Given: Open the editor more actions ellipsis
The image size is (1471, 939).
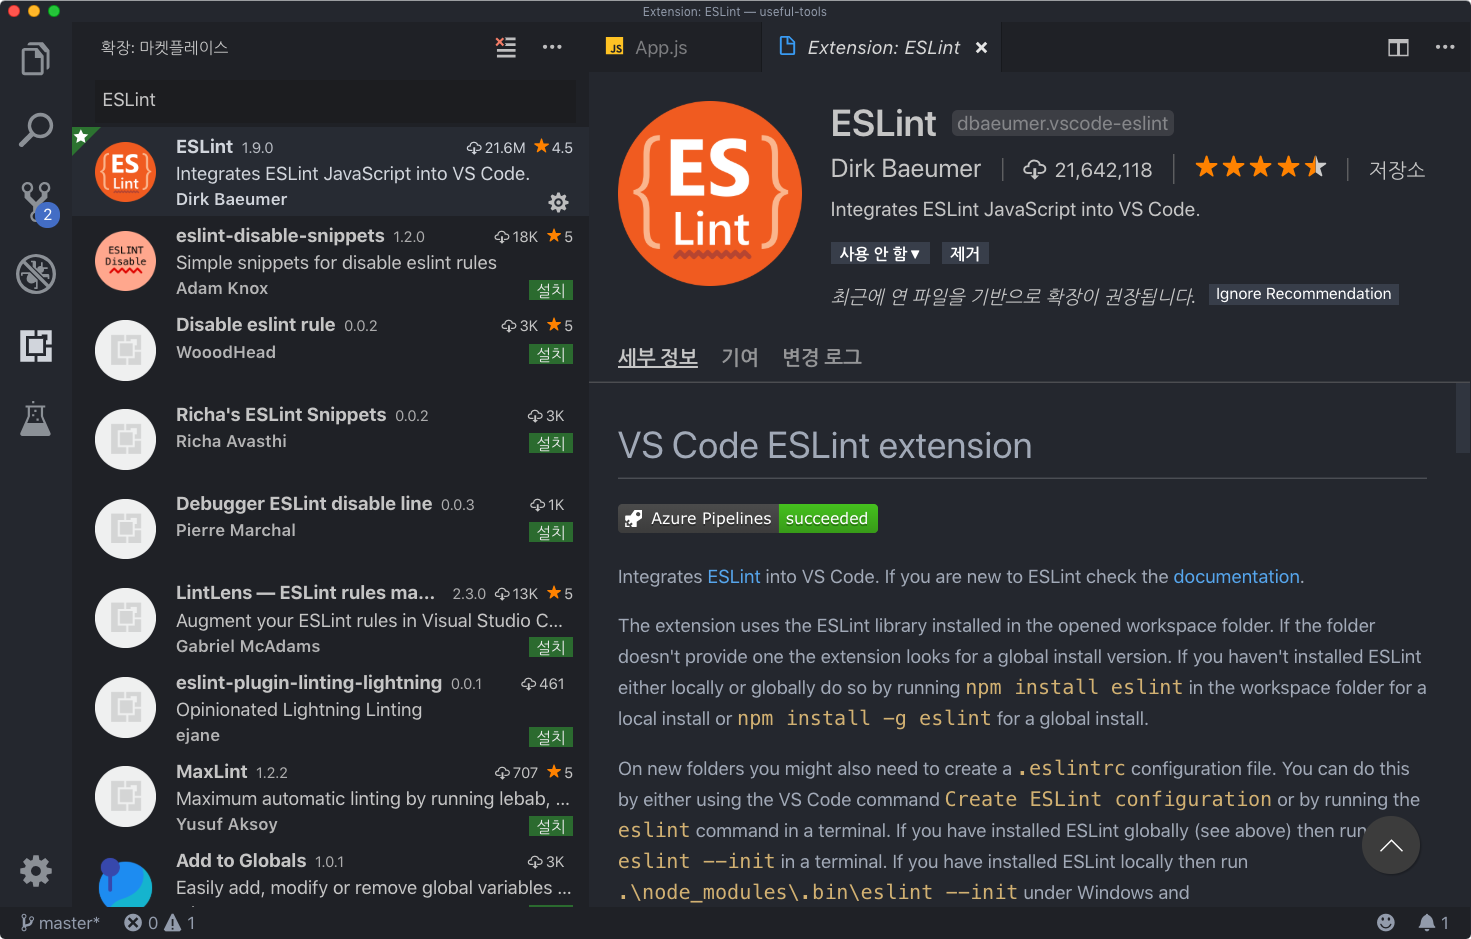Looking at the screenshot, I should [1445, 47].
